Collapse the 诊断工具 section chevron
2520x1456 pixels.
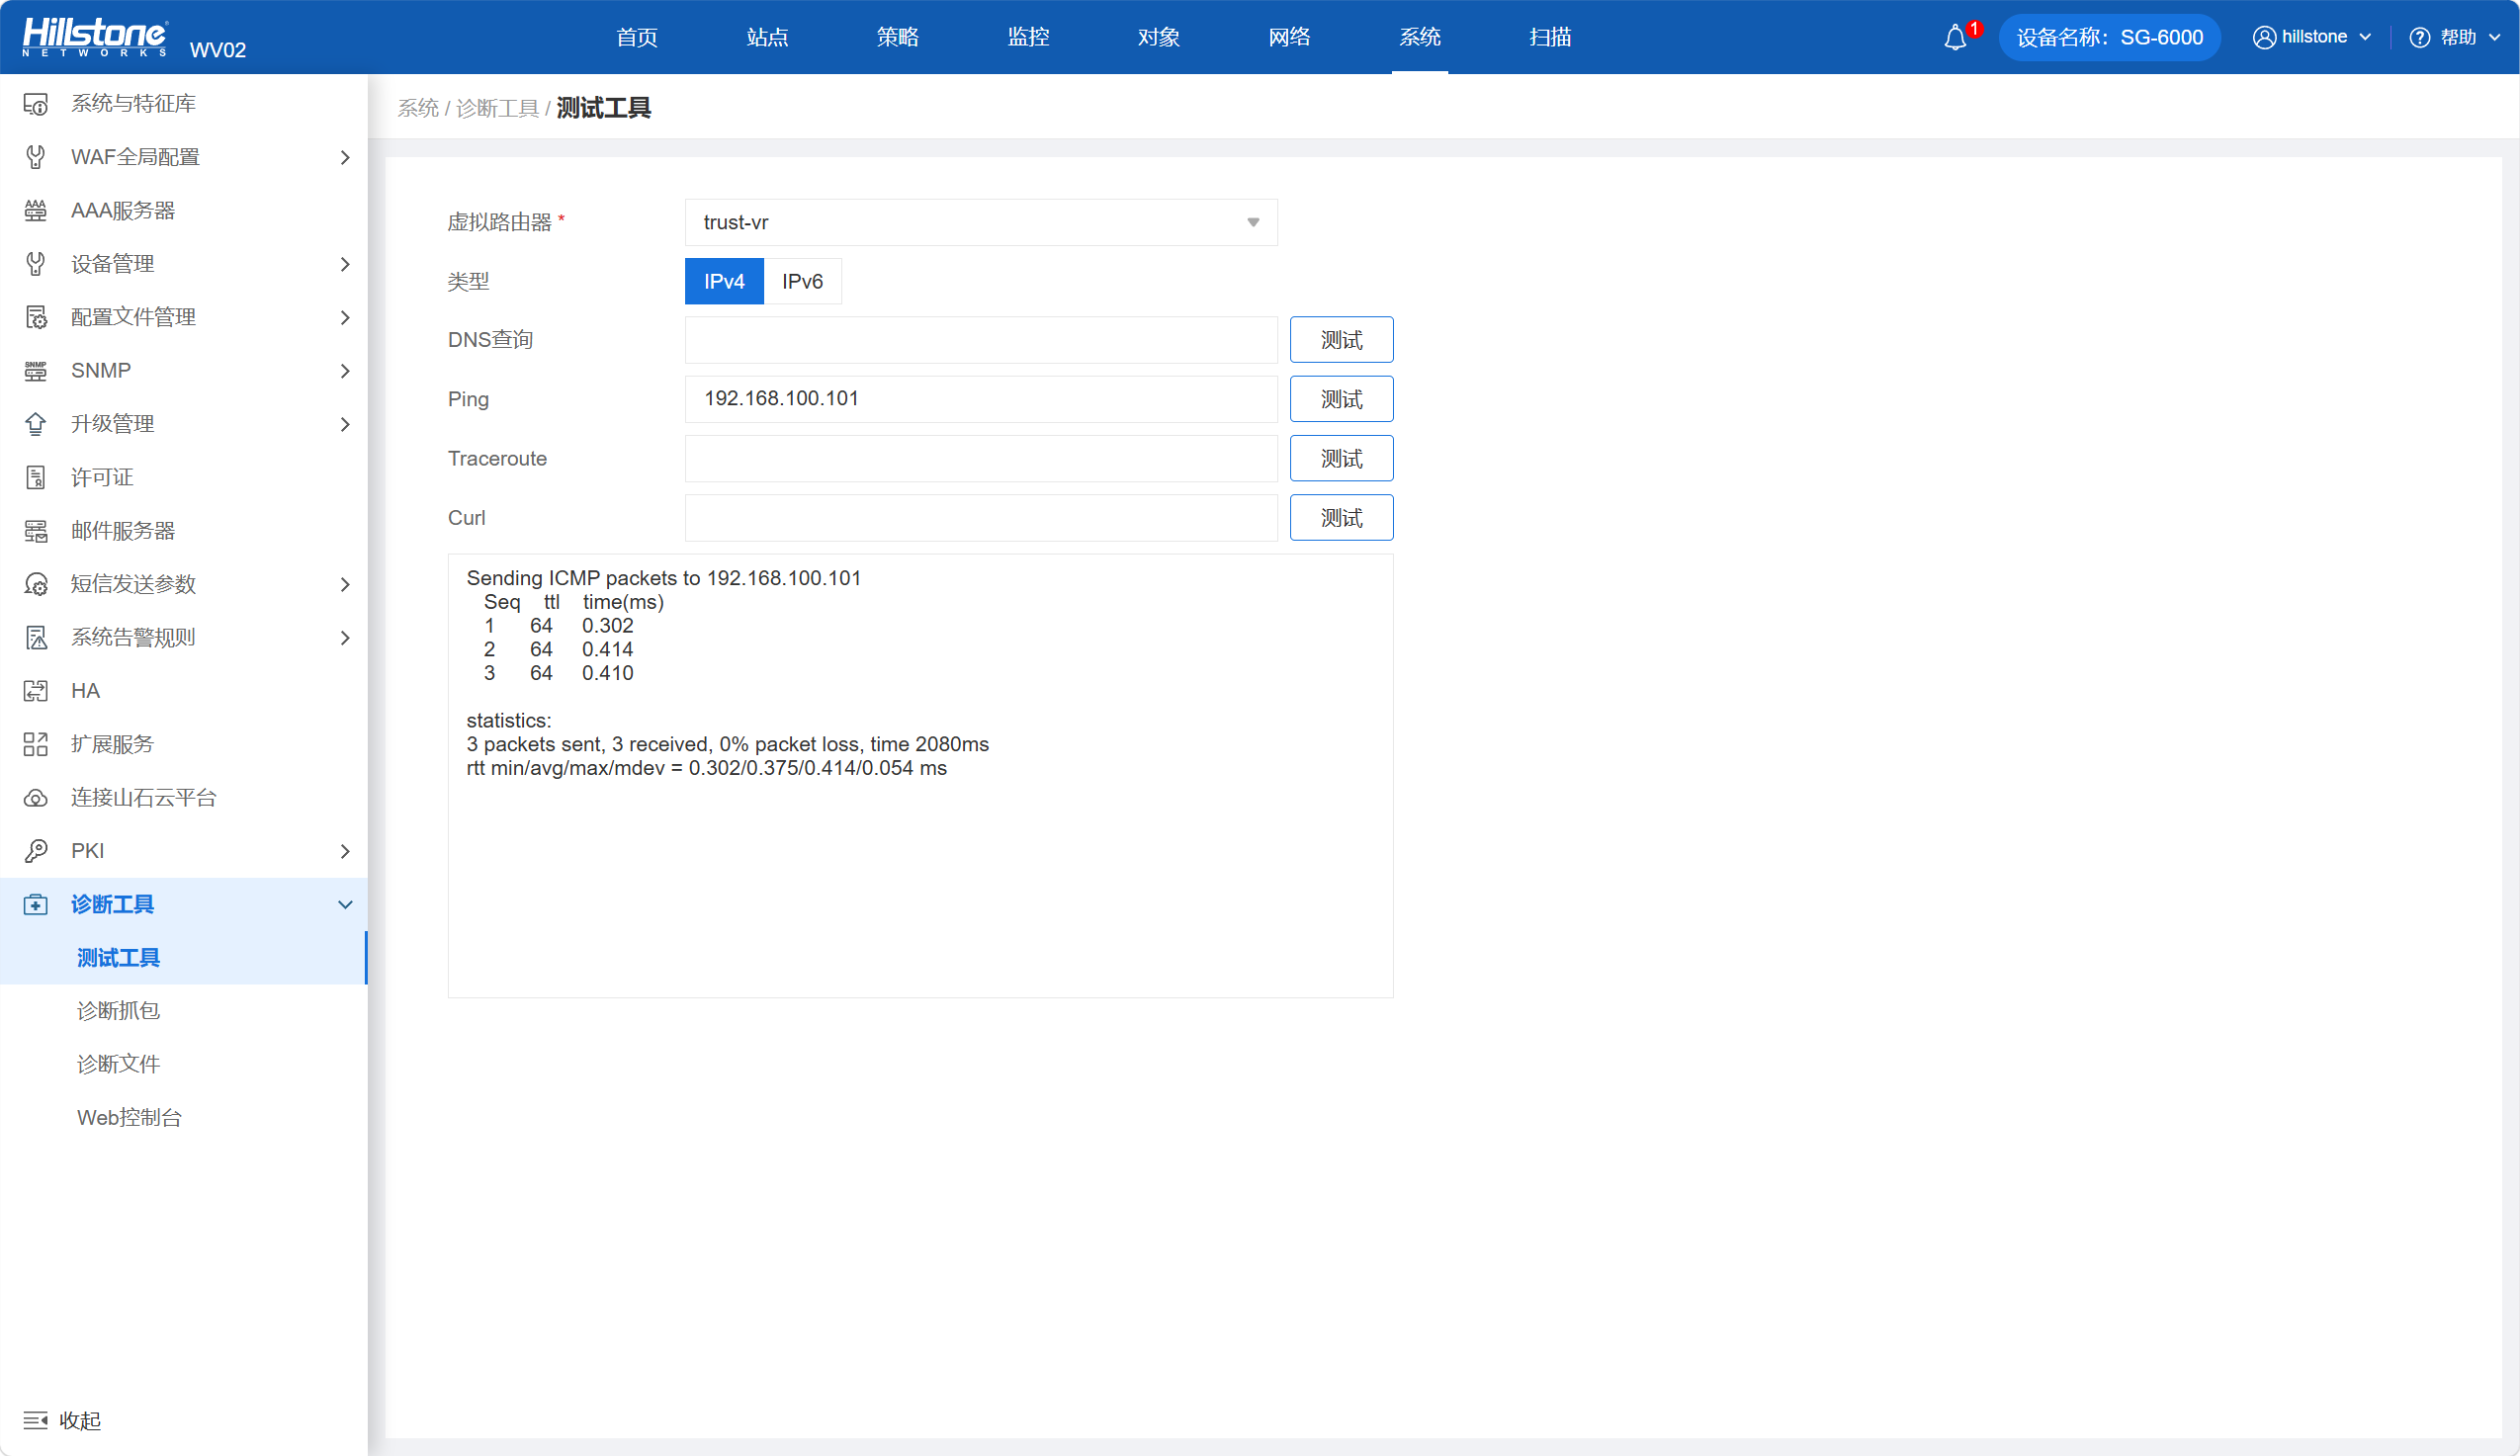pyautogui.click(x=345, y=905)
